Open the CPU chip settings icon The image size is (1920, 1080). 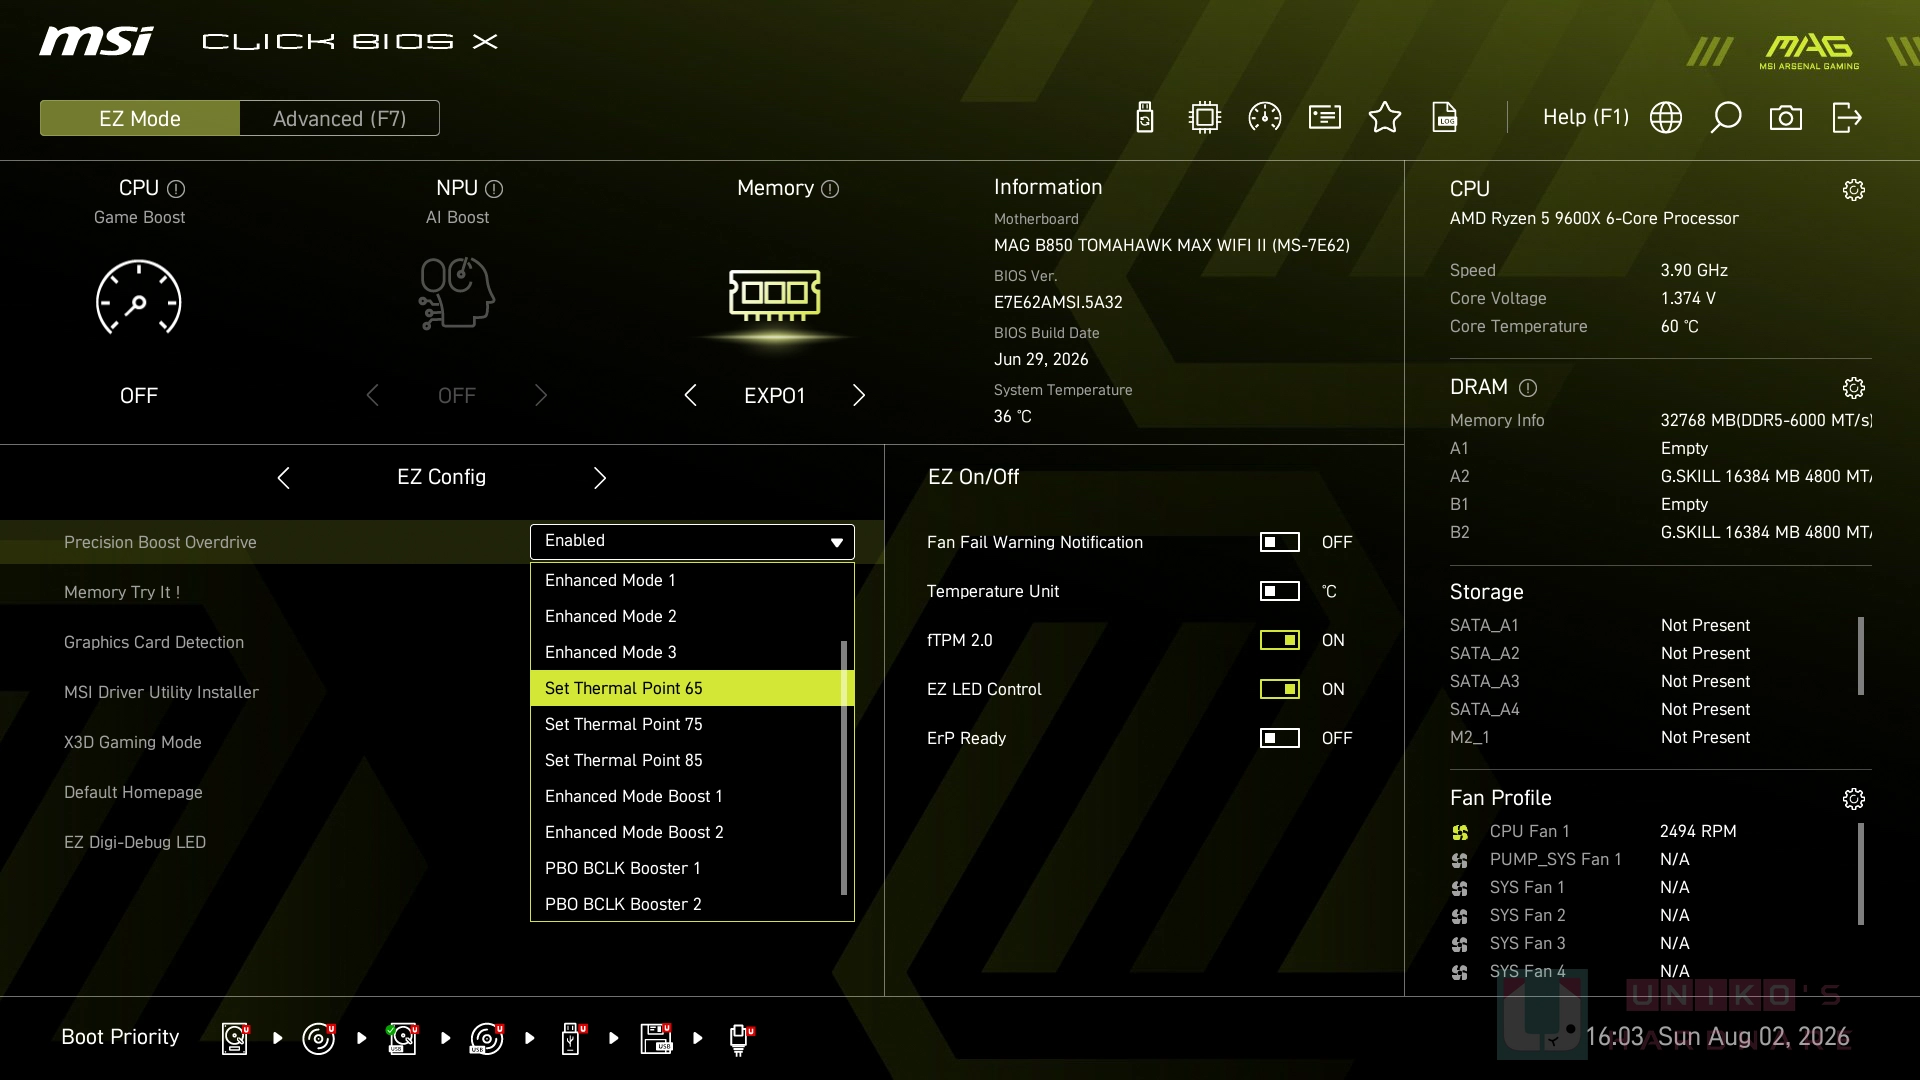tap(1205, 118)
